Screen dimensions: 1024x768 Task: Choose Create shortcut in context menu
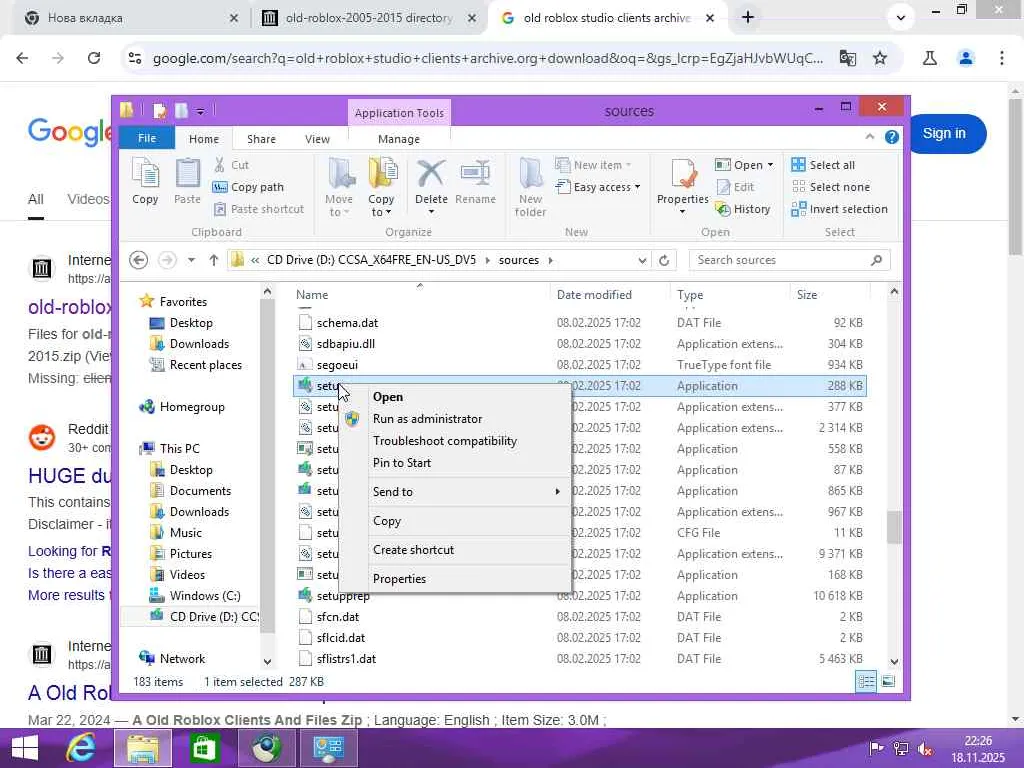point(456,550)
